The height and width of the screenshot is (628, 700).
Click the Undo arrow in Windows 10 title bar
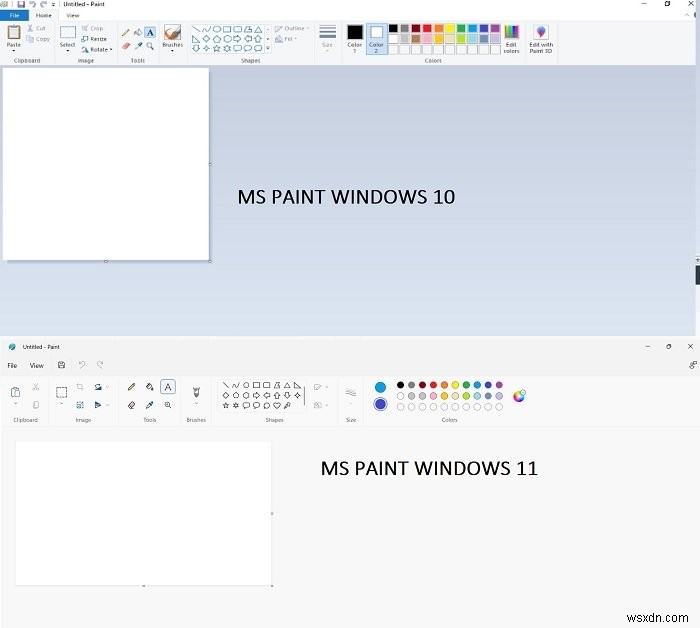32,4
